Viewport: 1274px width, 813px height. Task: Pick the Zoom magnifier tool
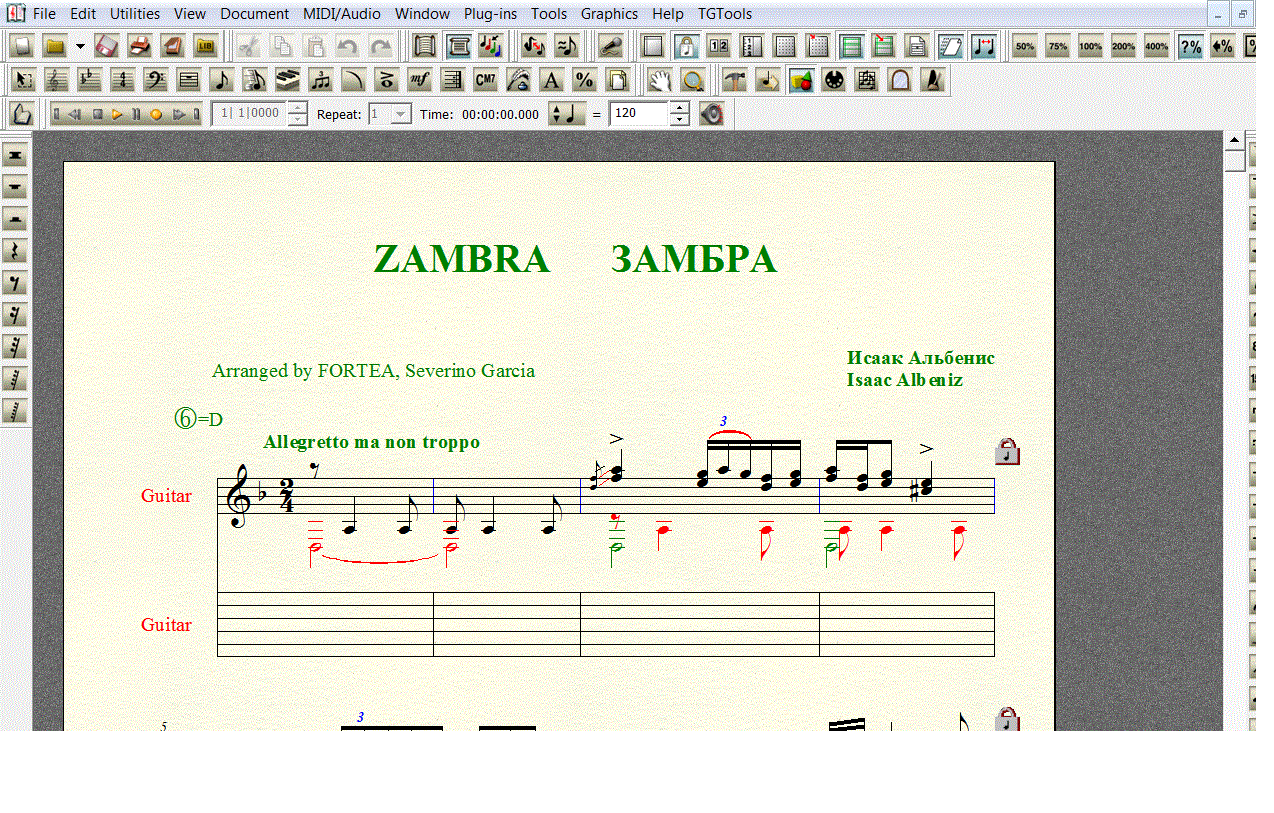692,80
